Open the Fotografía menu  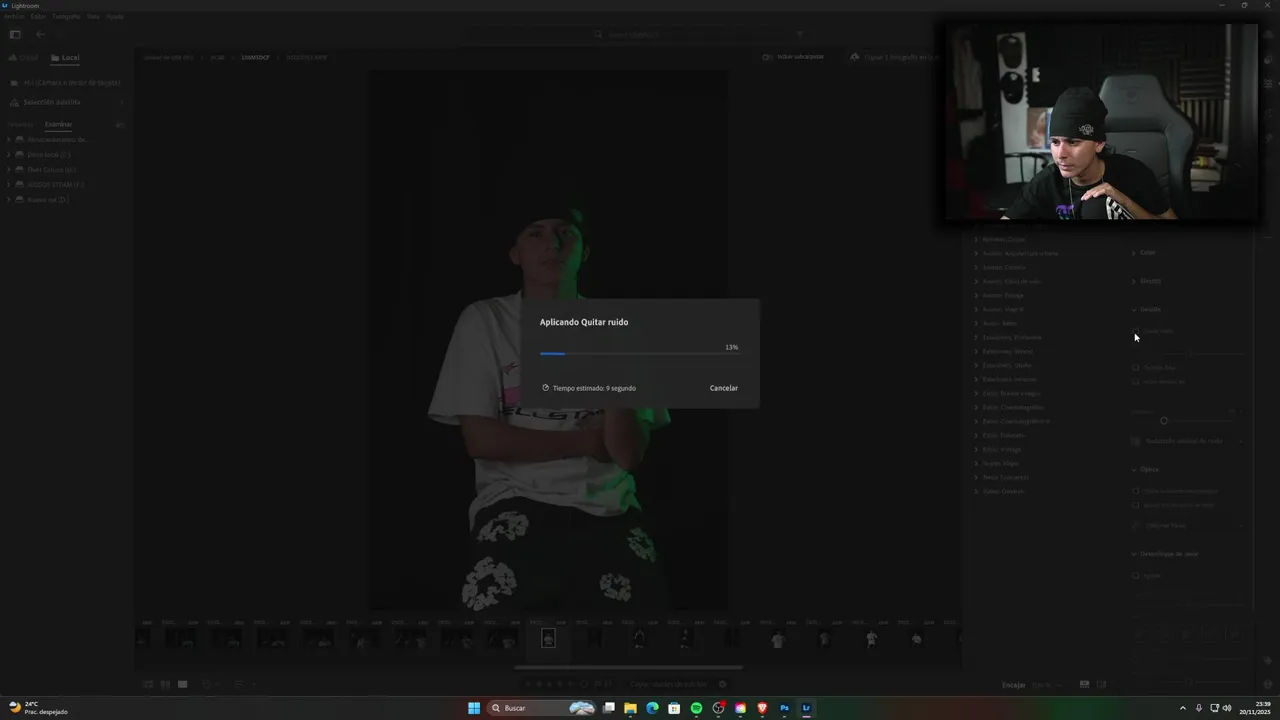[x=66, y=17]
